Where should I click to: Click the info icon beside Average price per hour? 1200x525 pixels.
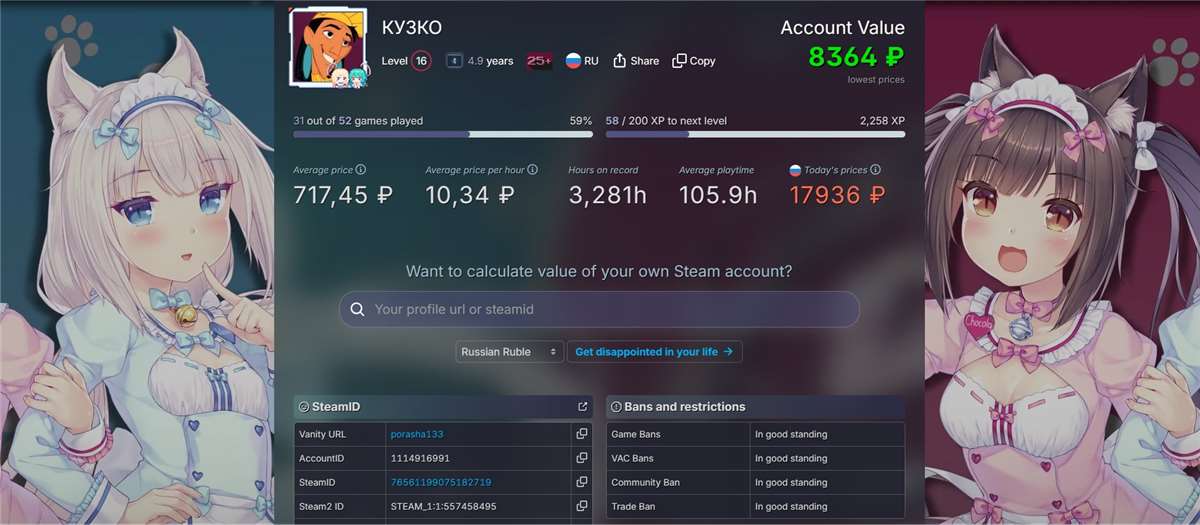click(x=533, y=170)
